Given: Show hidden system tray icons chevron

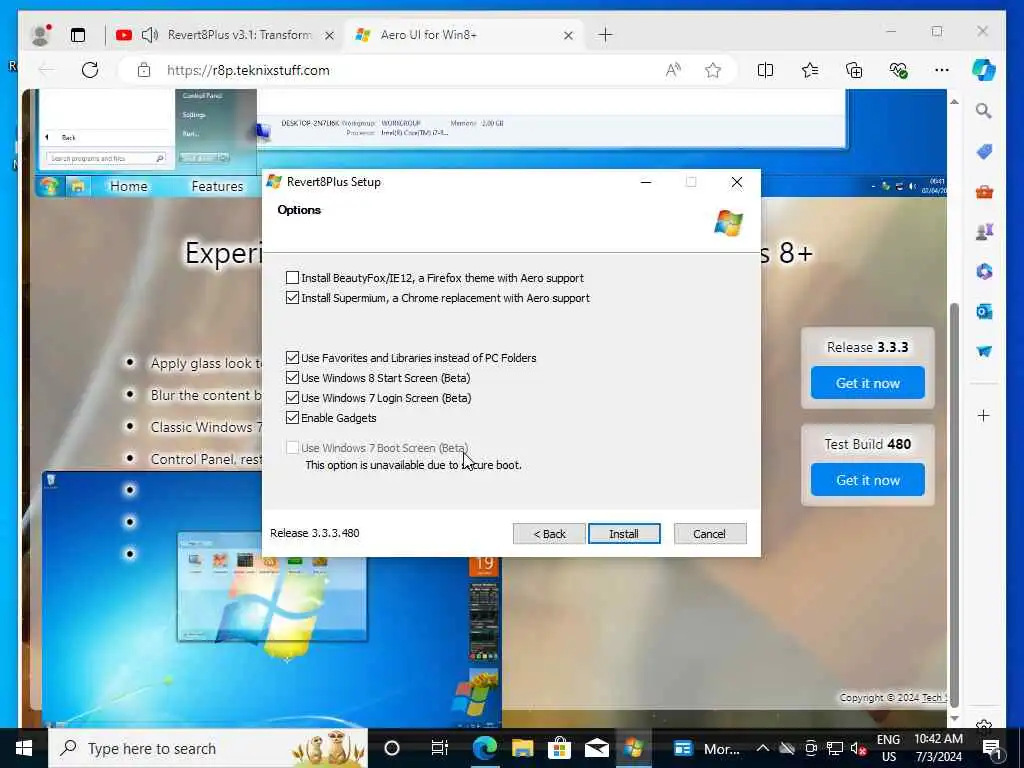Looking at the screenshot, I should [x=762, y=748].
